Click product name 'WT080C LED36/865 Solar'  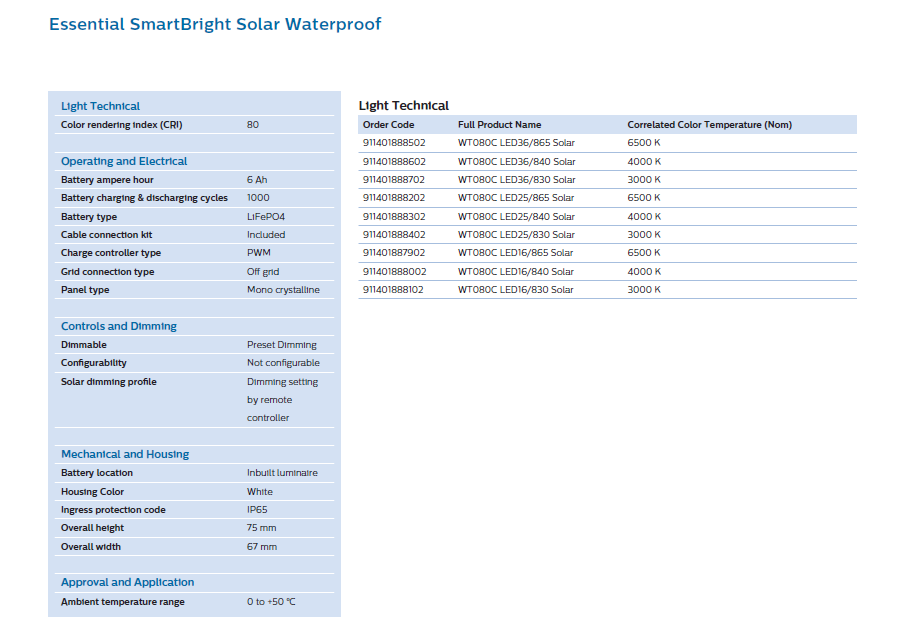[x=517, y=143]
